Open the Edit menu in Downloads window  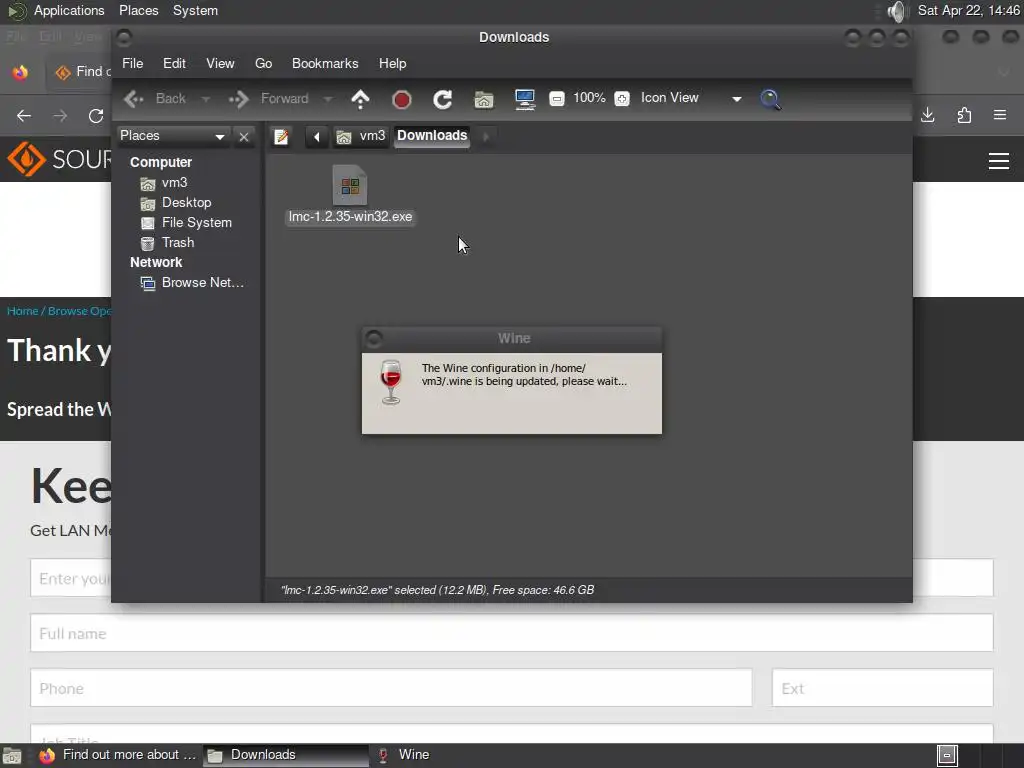174,63
